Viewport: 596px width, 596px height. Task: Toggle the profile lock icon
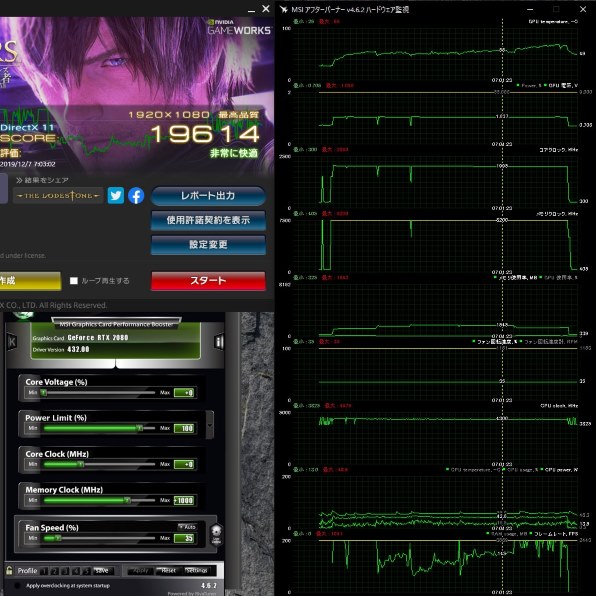9,570
